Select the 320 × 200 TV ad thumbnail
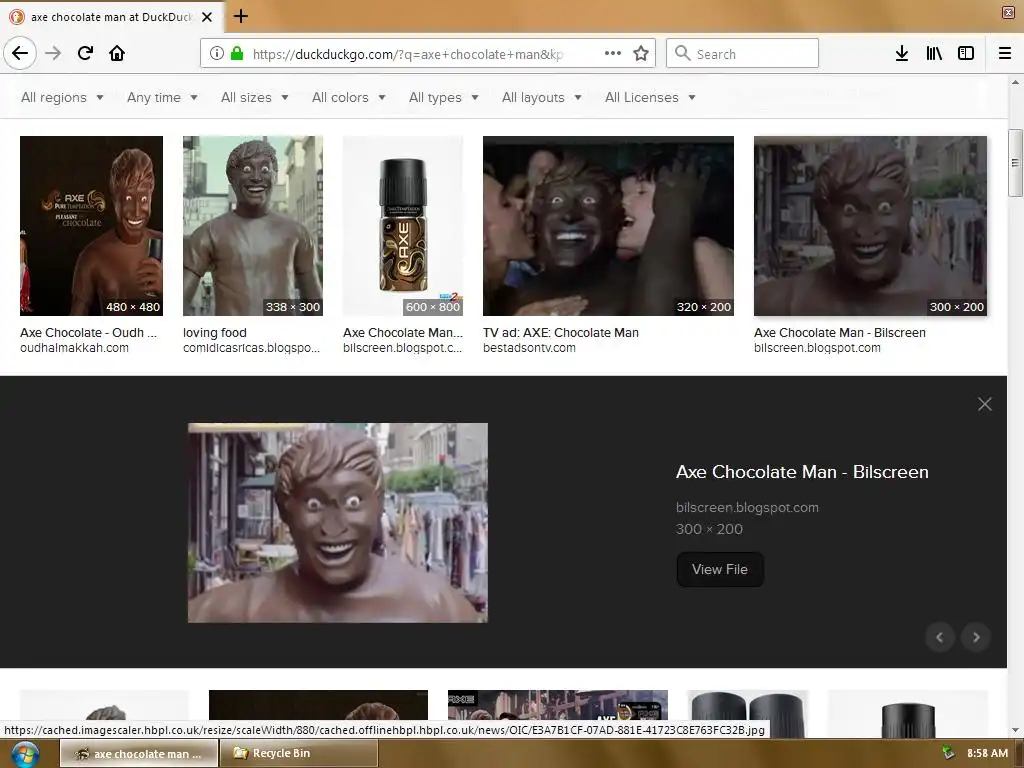This screenshot has width=1024, height=768. (608, 226)
